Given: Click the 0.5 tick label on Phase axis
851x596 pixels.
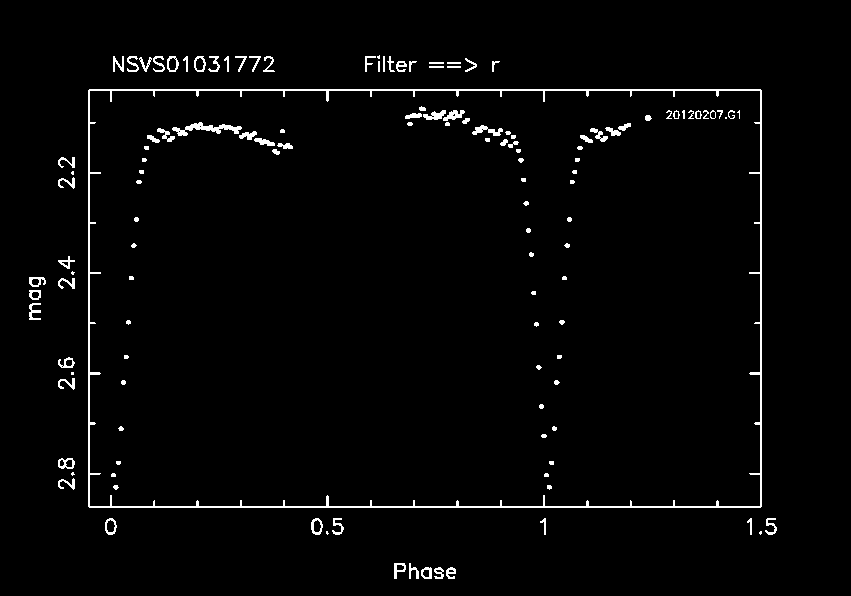Looking at the screenshot, I should click(327, 527).
